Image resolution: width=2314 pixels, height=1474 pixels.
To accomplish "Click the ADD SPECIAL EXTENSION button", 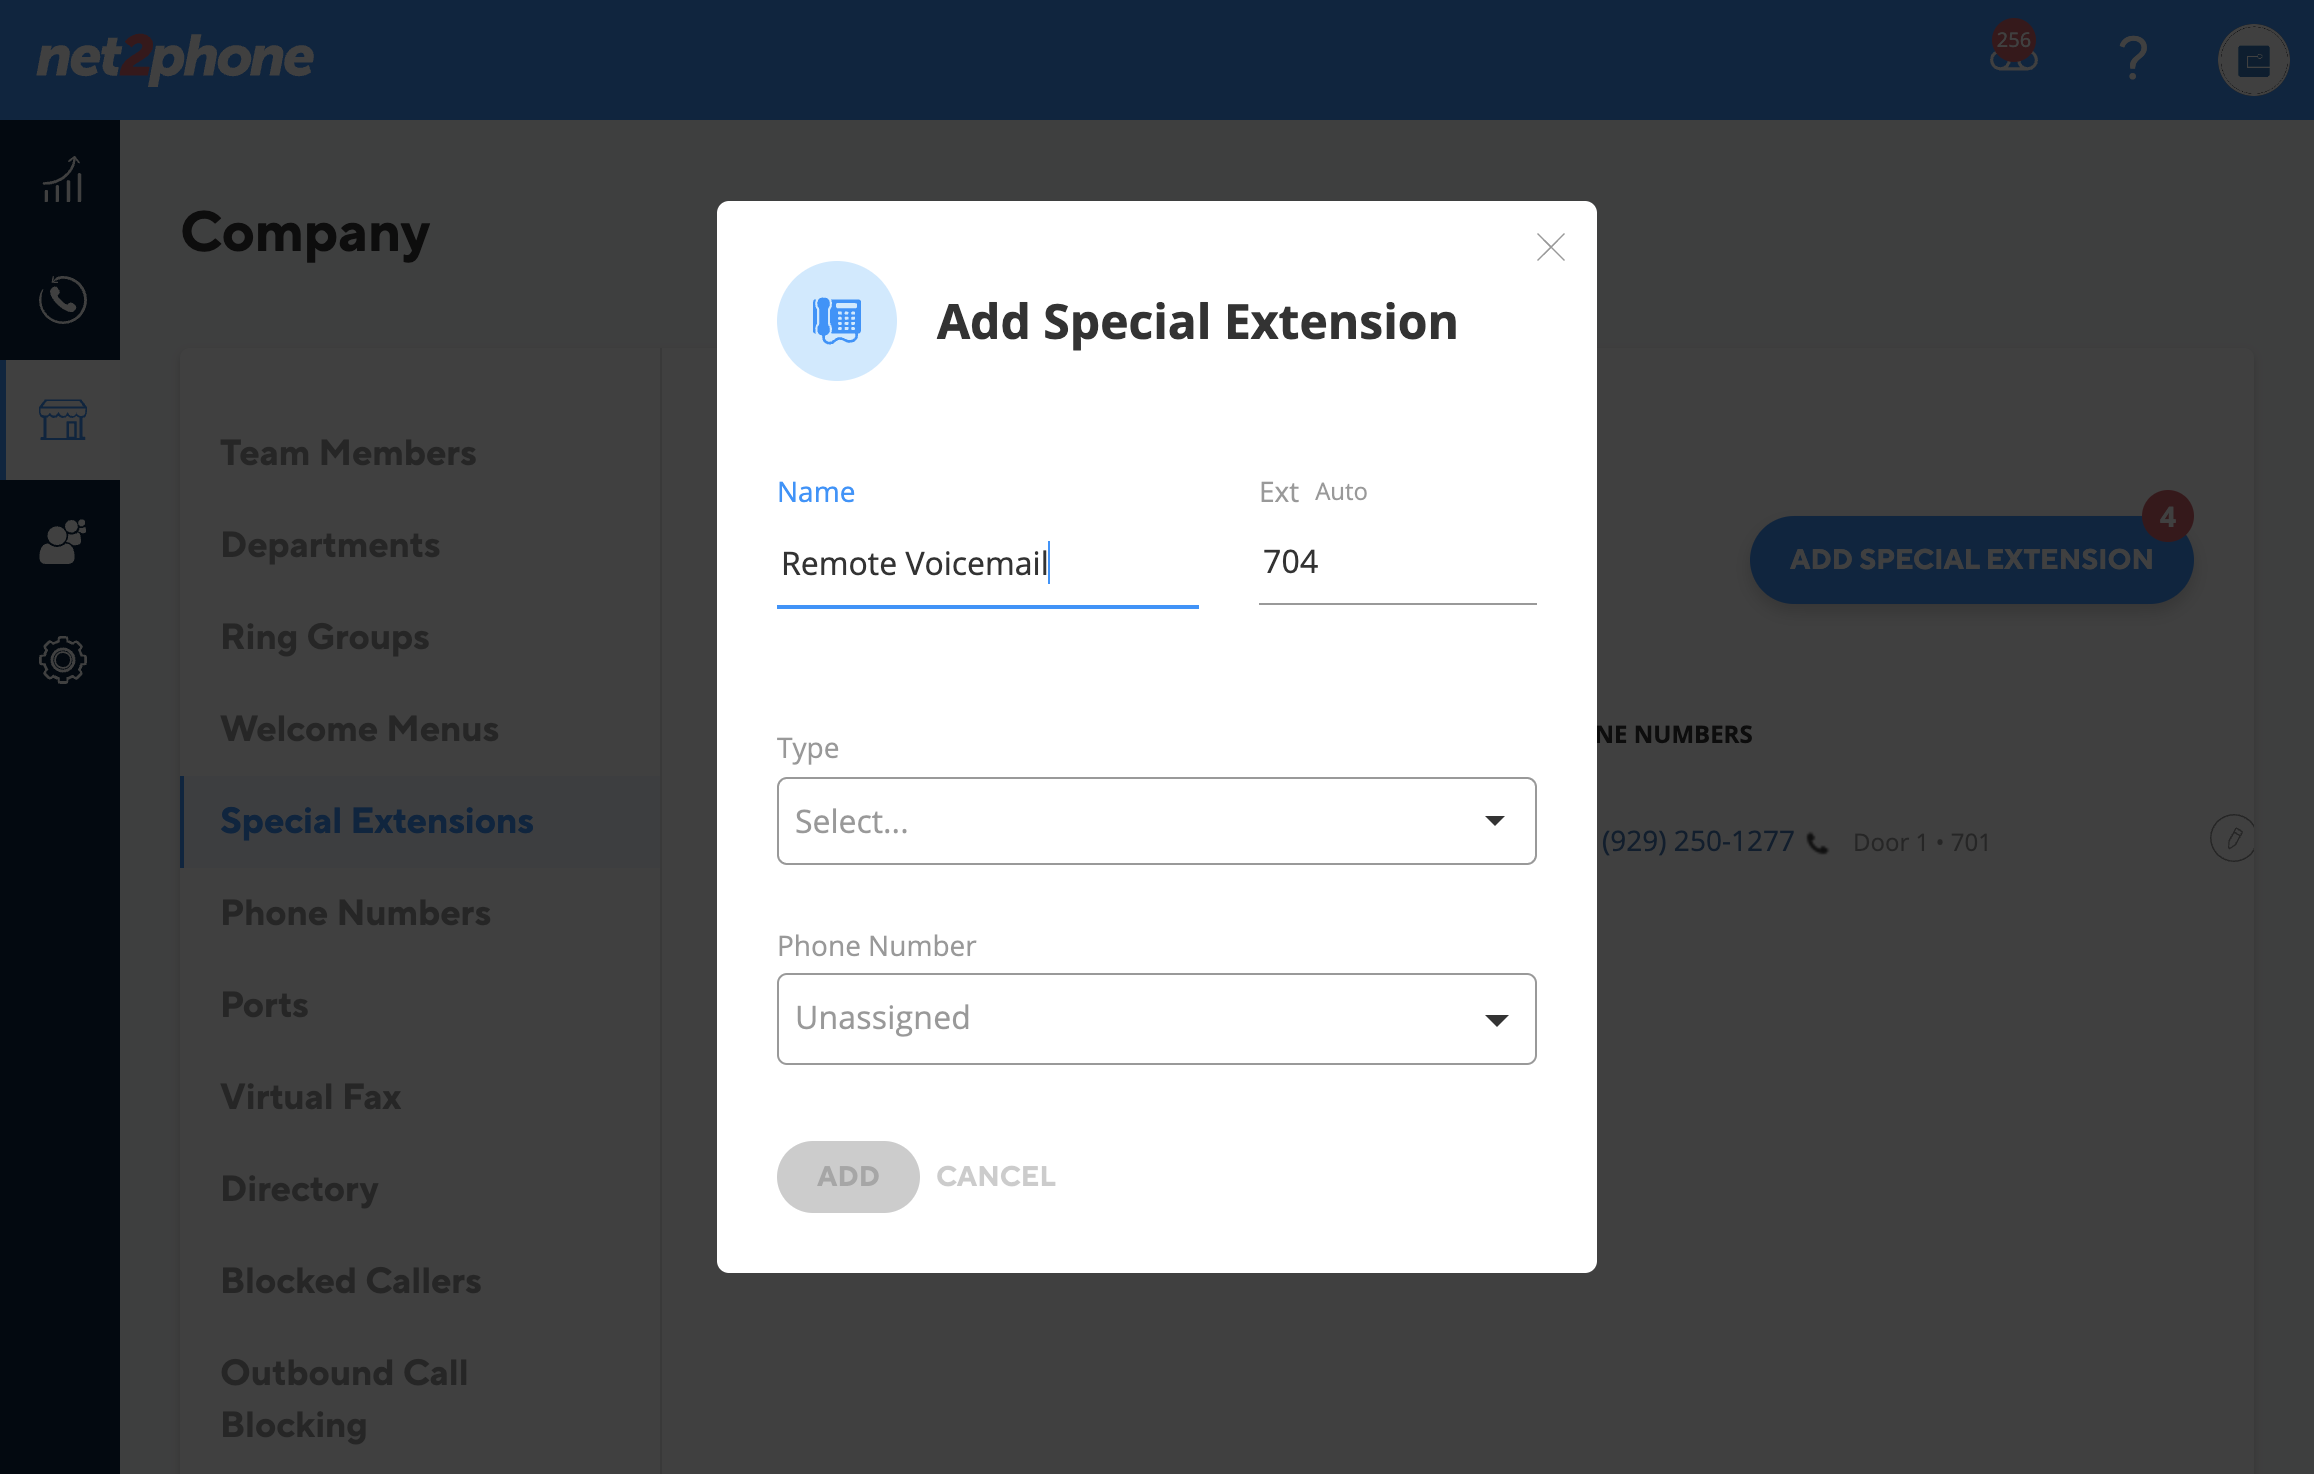I will [x=1971, y=559].
